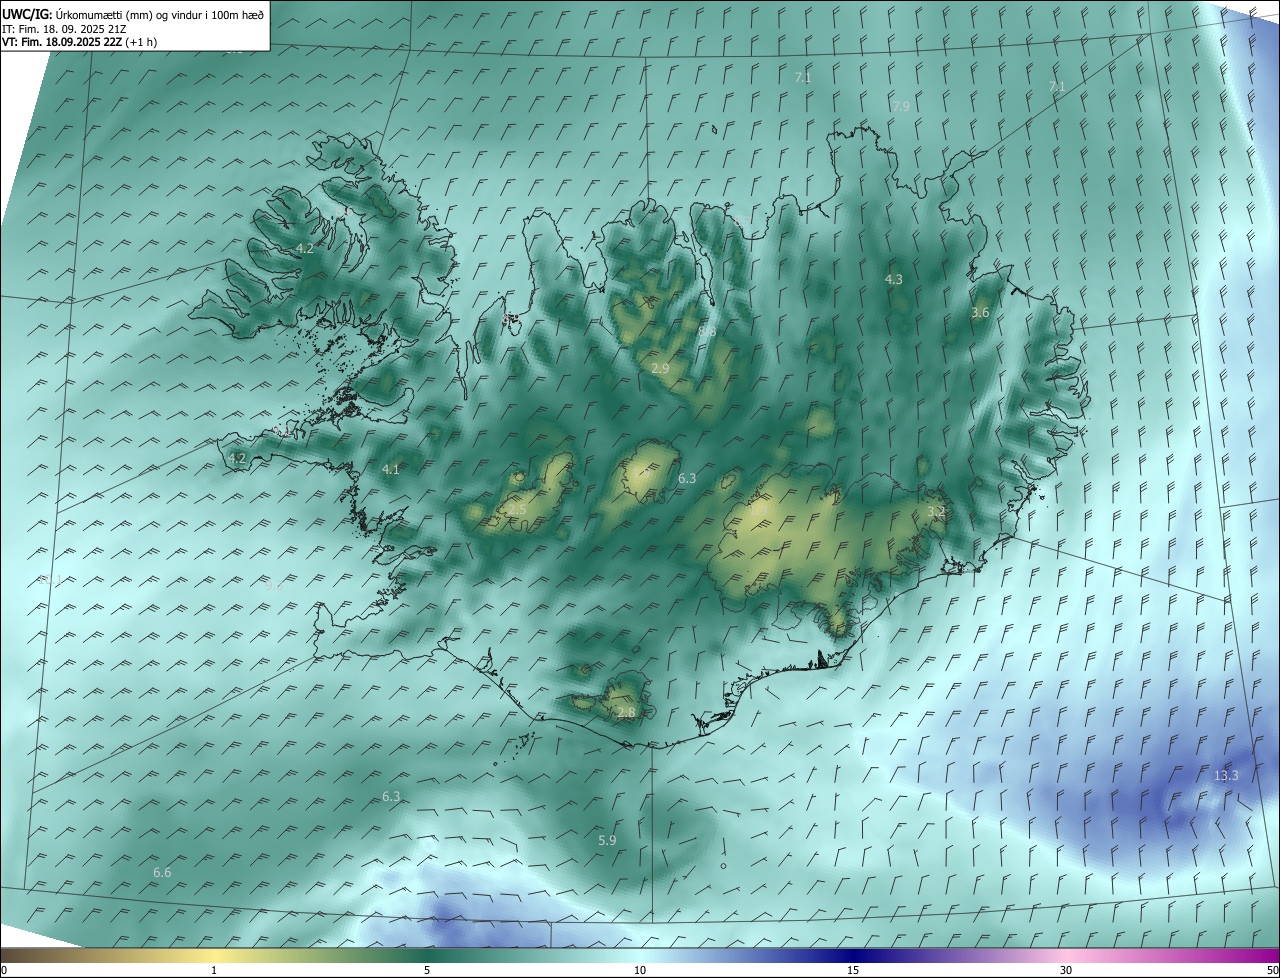Click the '50' tick on the colour scale
This screenshot has width=1280, height=978.
pos(1272,970)
